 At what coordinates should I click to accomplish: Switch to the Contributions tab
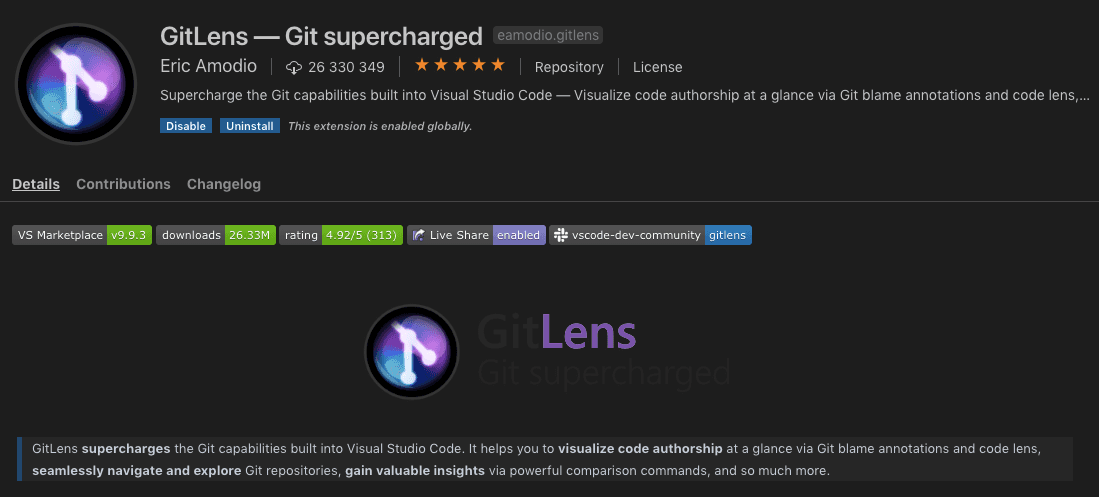point(123,184)
